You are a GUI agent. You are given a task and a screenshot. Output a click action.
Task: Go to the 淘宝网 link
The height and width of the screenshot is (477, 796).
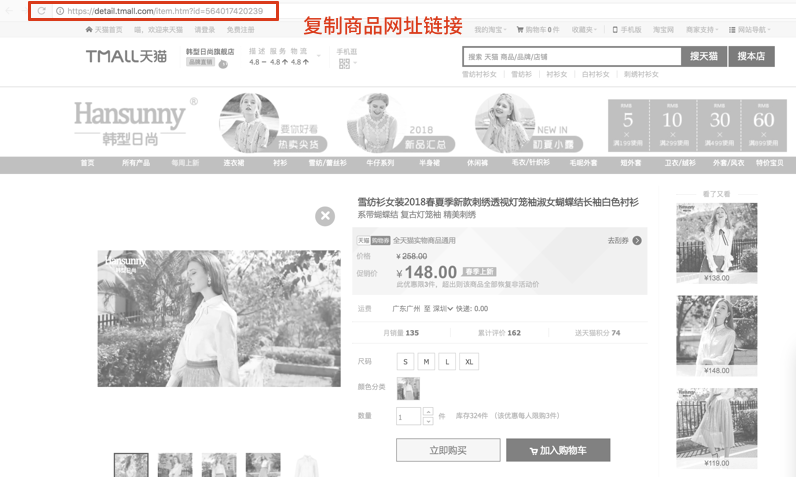664,29
